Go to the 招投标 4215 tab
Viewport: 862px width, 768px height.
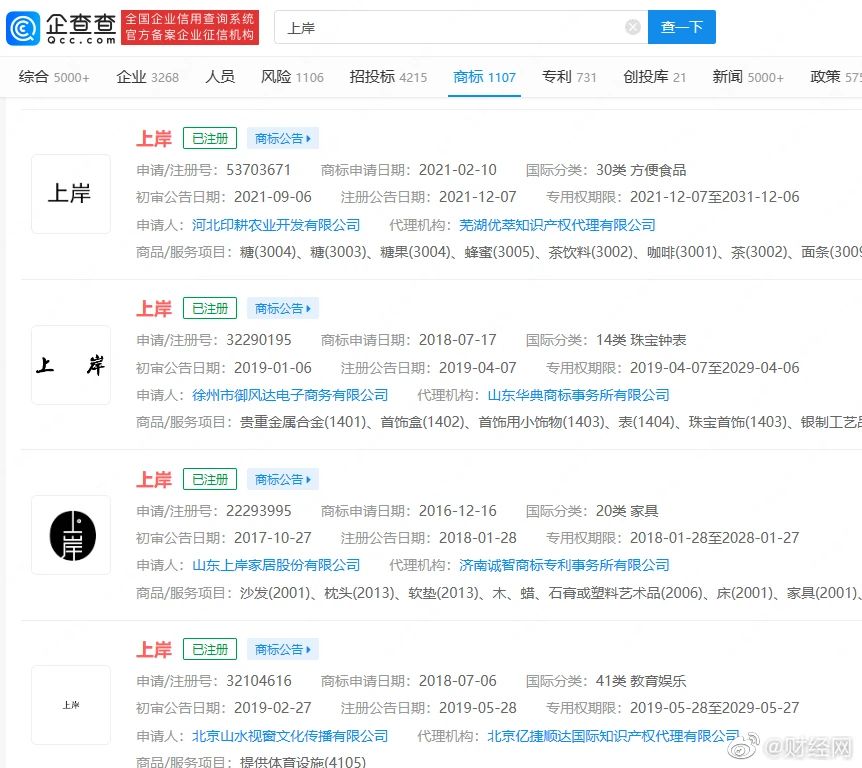pos(388,77)
